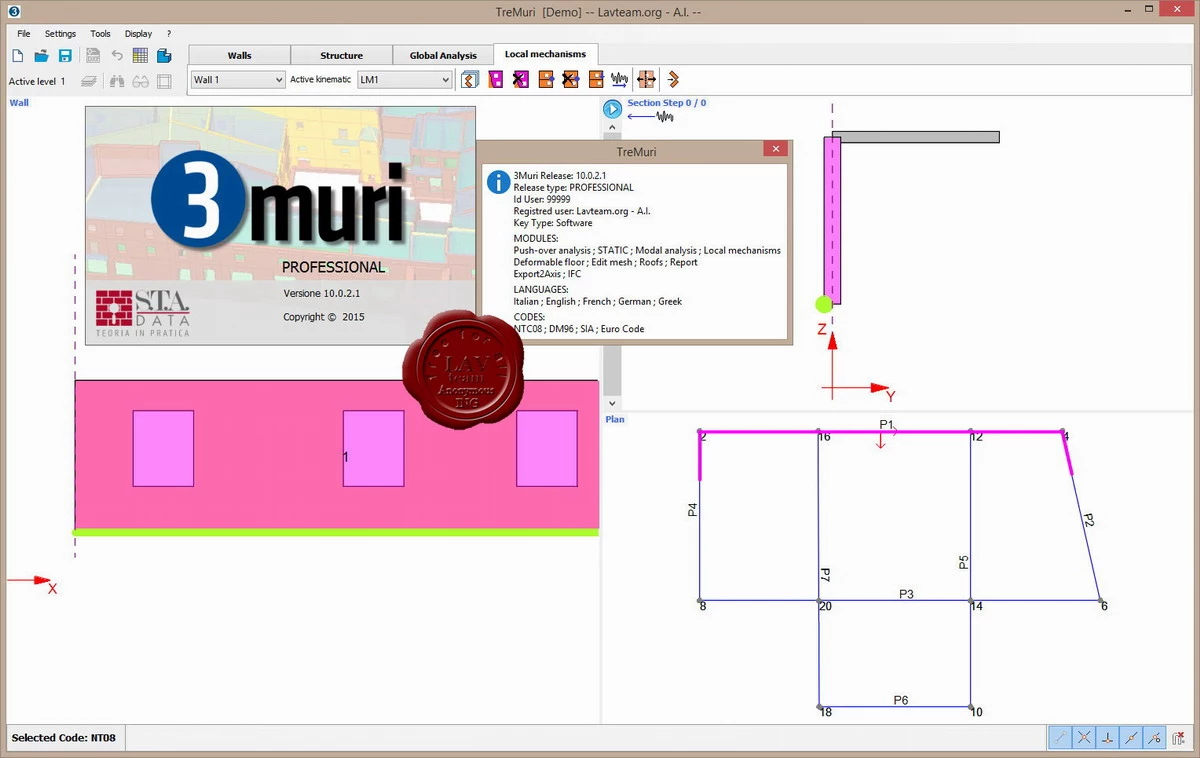The height and width of the screenshot is (758, 1200).
Task: Click the P4 wall label in Plan
Action: pyautogui.click(x=692, y=509)
